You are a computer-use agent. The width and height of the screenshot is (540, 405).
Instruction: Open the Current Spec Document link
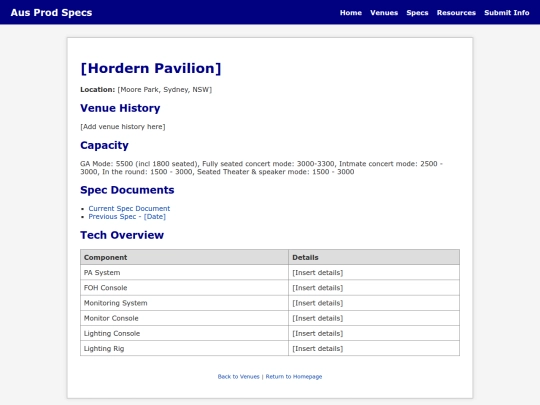click(x=129, y=208)
